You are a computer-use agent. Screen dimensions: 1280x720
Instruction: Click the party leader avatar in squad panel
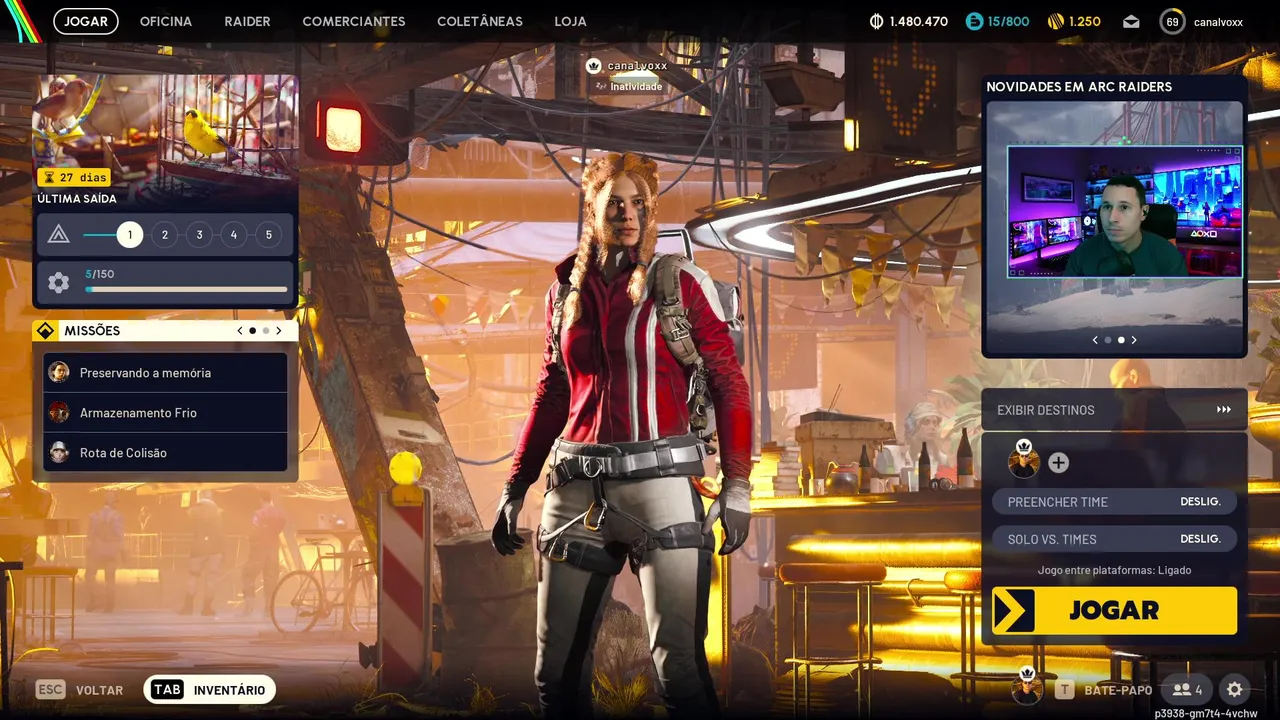tap(1024, 461)
